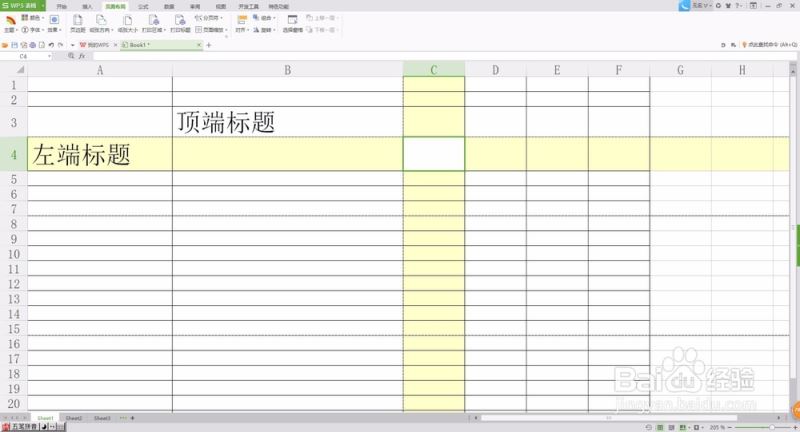Open the theme 字体 dropdown
Viewport: 800px width, 432px height.
tap(32, 30)
